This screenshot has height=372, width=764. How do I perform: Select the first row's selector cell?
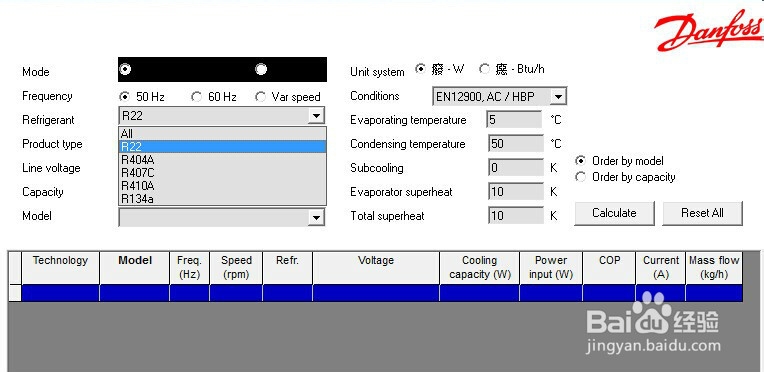pos(15,293)
